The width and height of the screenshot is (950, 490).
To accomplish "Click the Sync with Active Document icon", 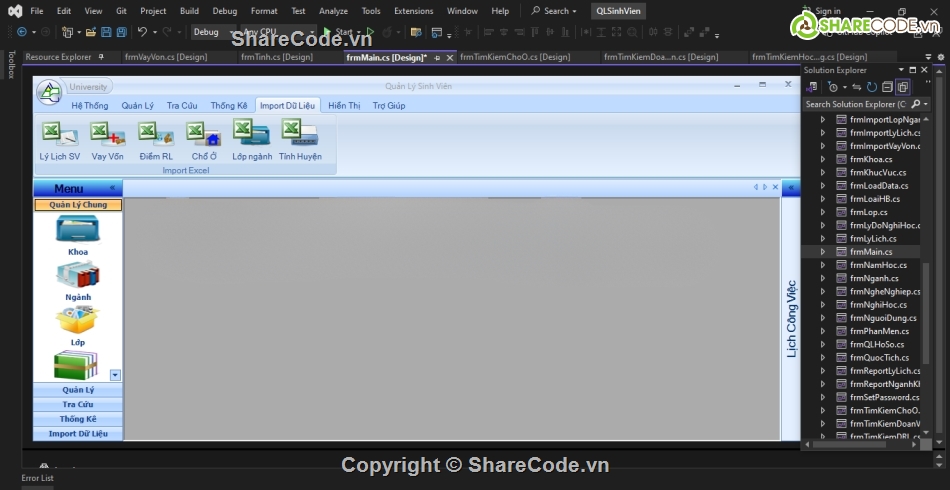I will 857,87.
